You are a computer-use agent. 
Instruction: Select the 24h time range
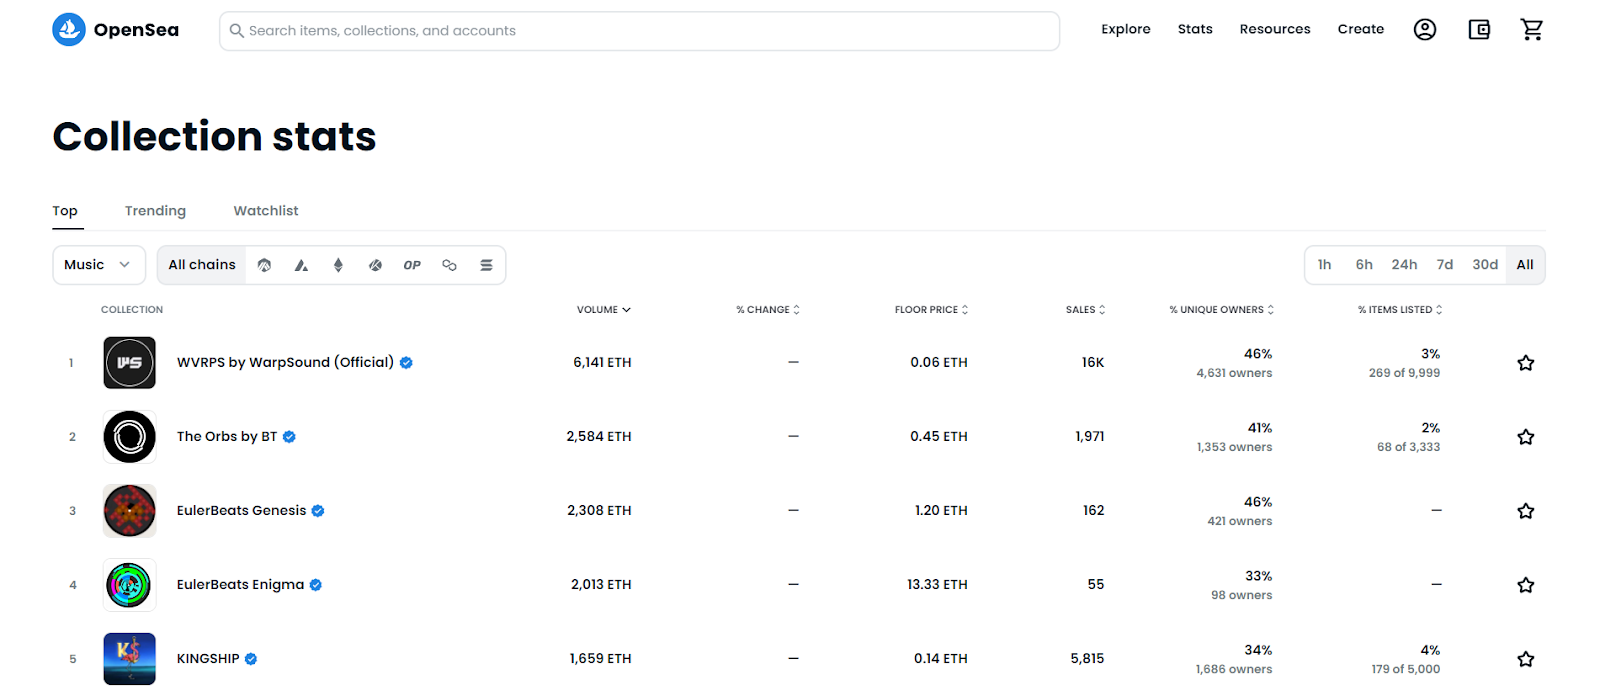(x=1404, y=265)
